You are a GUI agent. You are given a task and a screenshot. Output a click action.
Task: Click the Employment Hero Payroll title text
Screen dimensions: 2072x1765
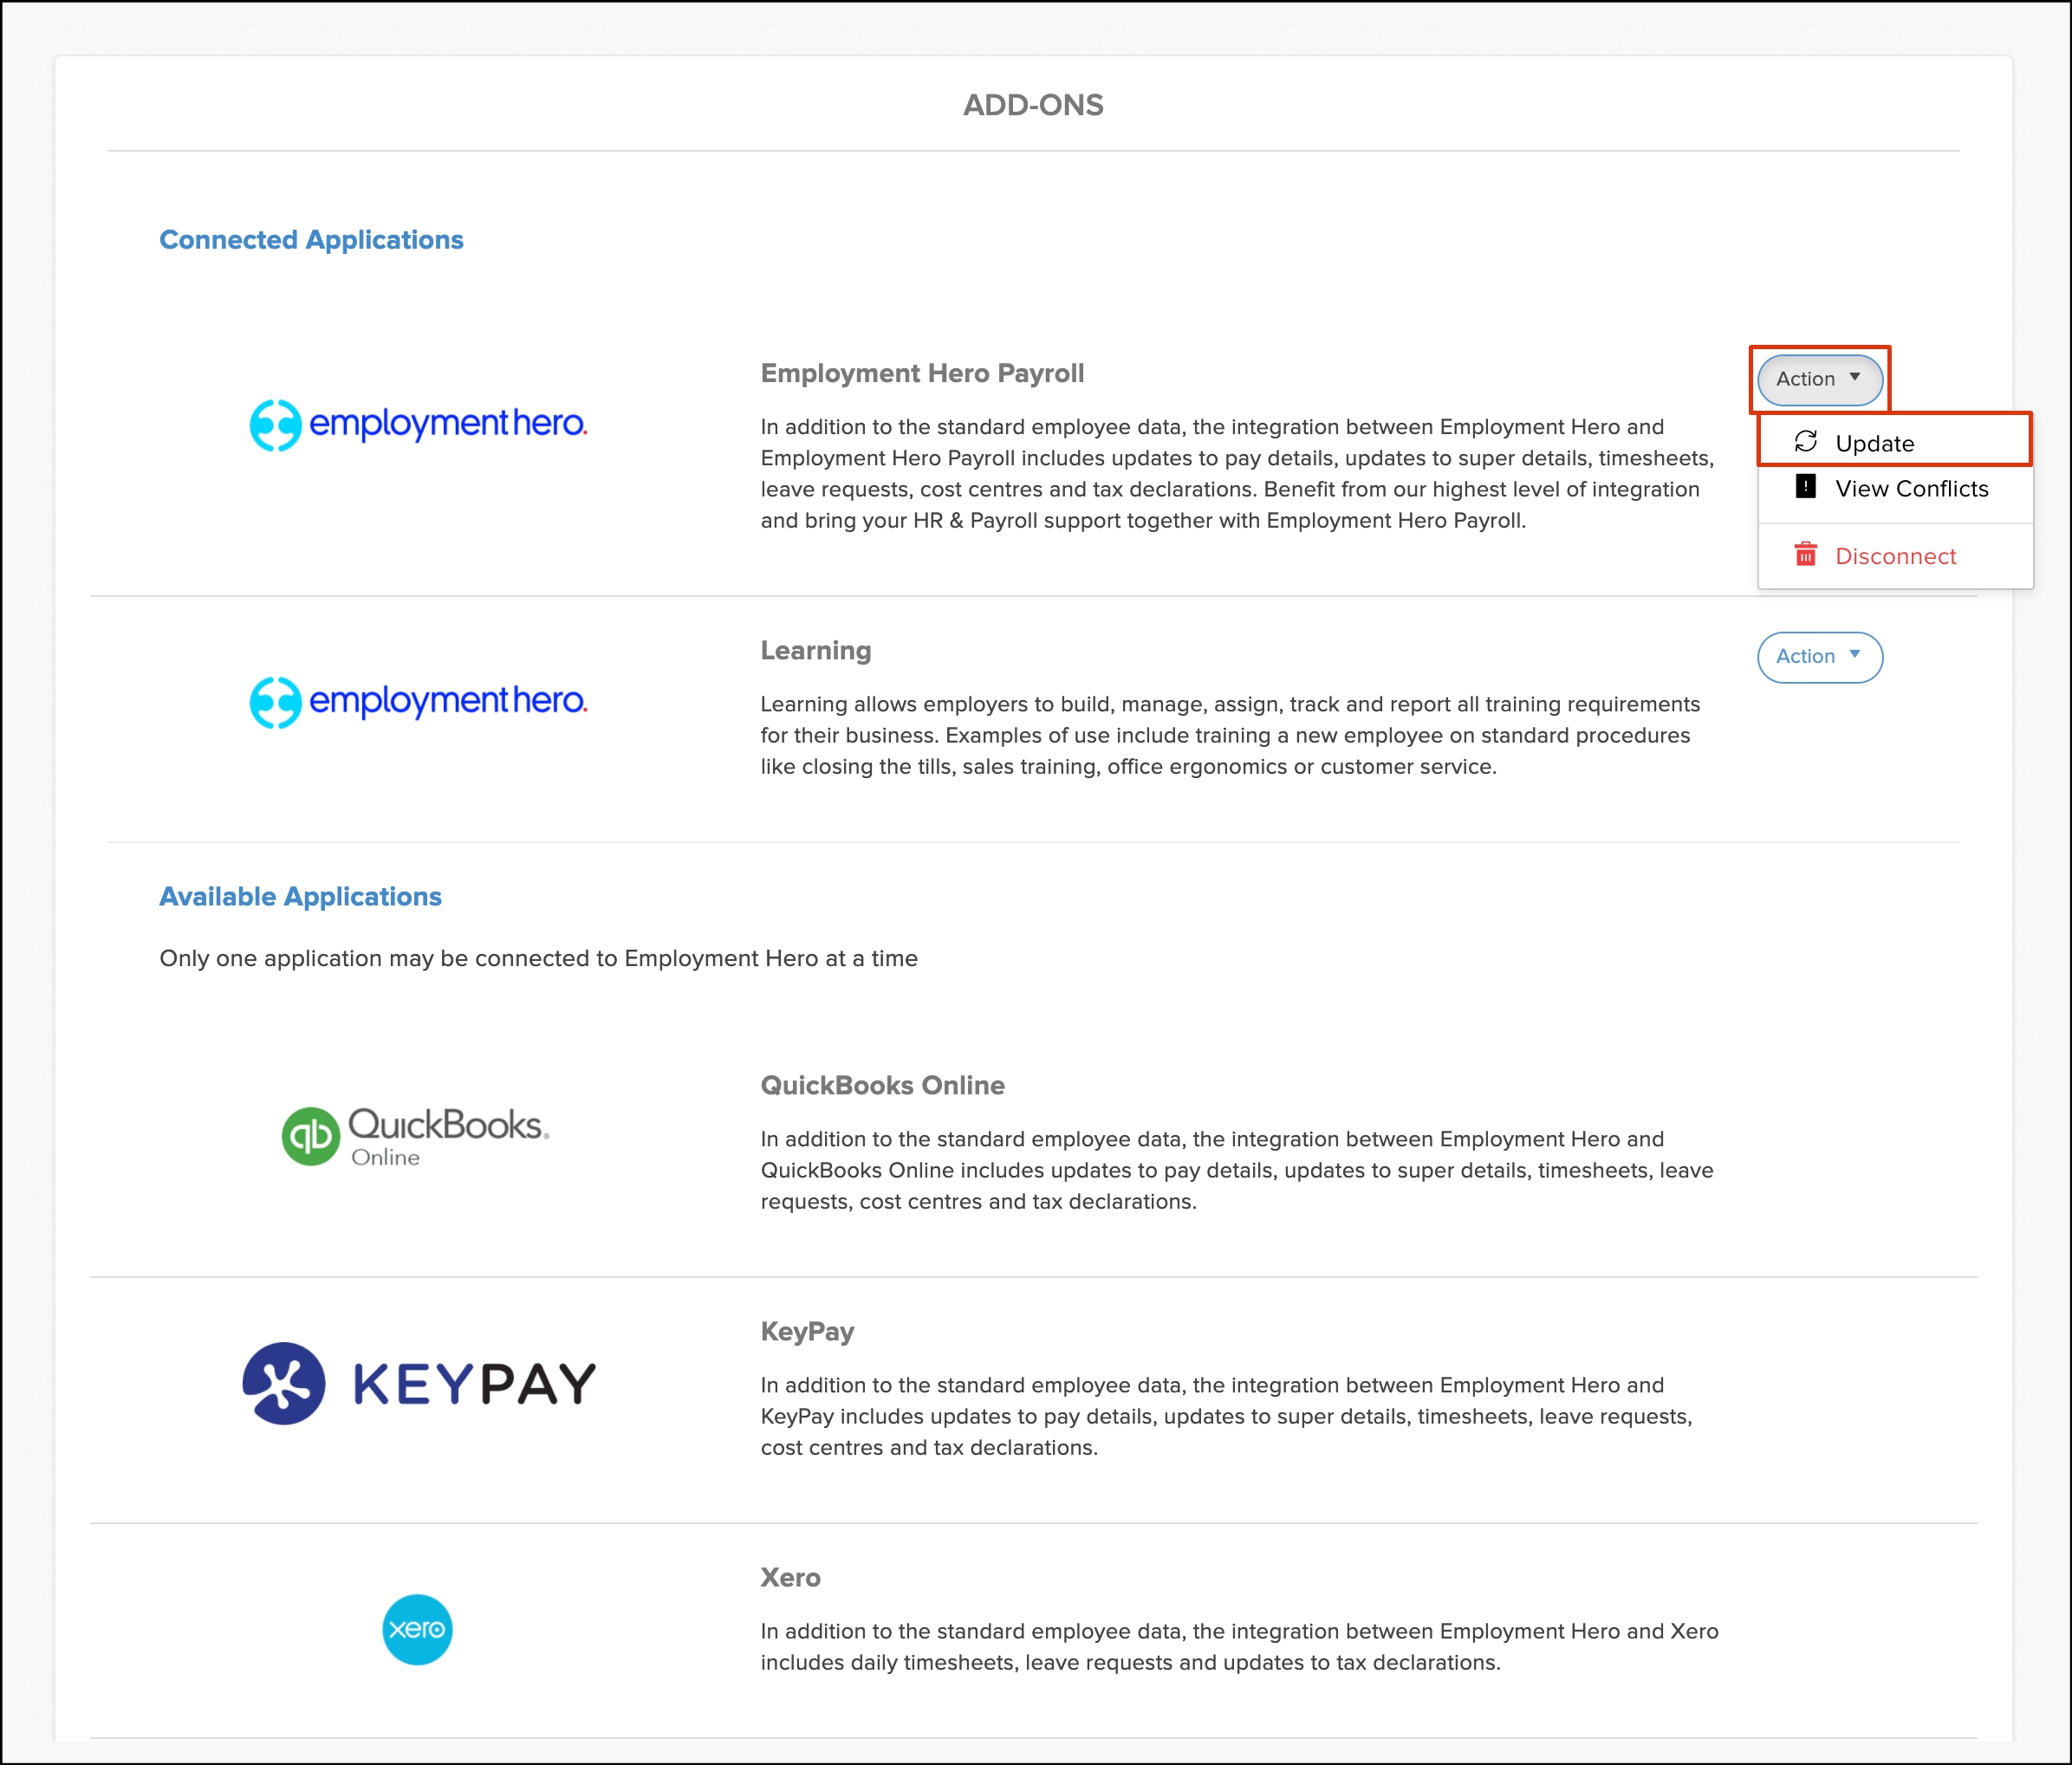922,373
